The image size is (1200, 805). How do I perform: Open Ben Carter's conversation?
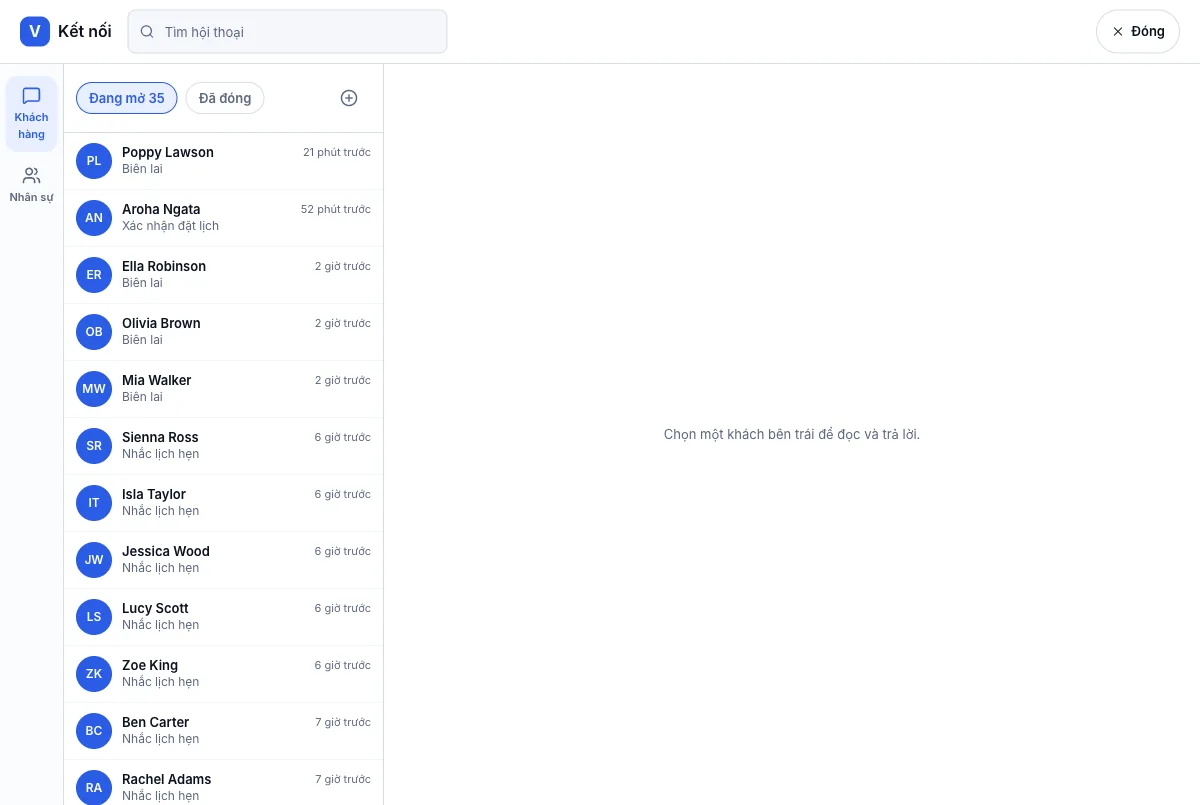223,731
